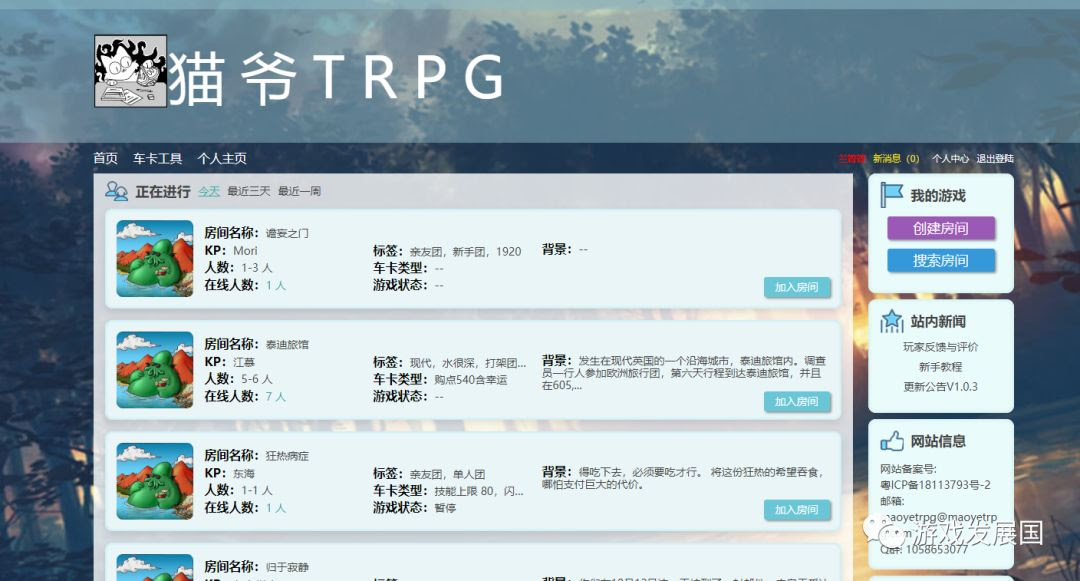The image size is (1080, 581).
Task: Click the 泰迪旅馆 room name
Action: (287, 344)
